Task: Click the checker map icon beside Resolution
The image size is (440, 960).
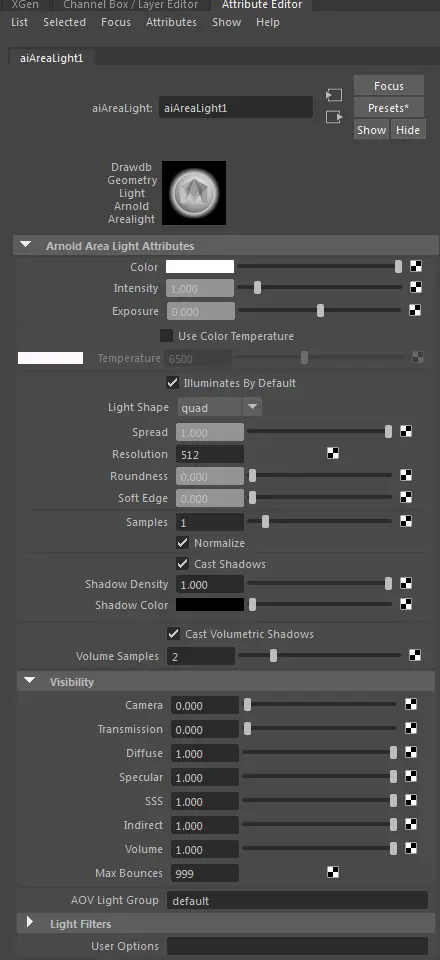Action: tap(332, 454)
